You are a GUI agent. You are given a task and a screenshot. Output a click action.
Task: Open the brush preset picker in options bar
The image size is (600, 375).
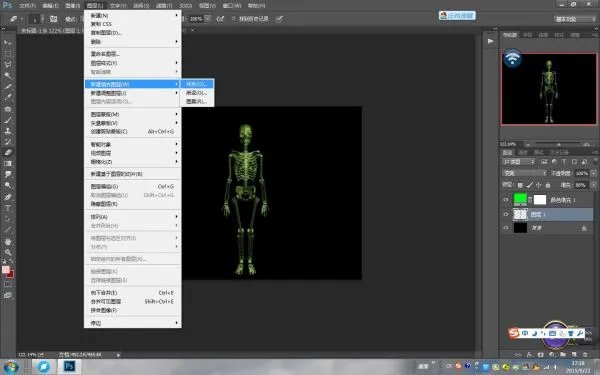click(x=36, y=19)
